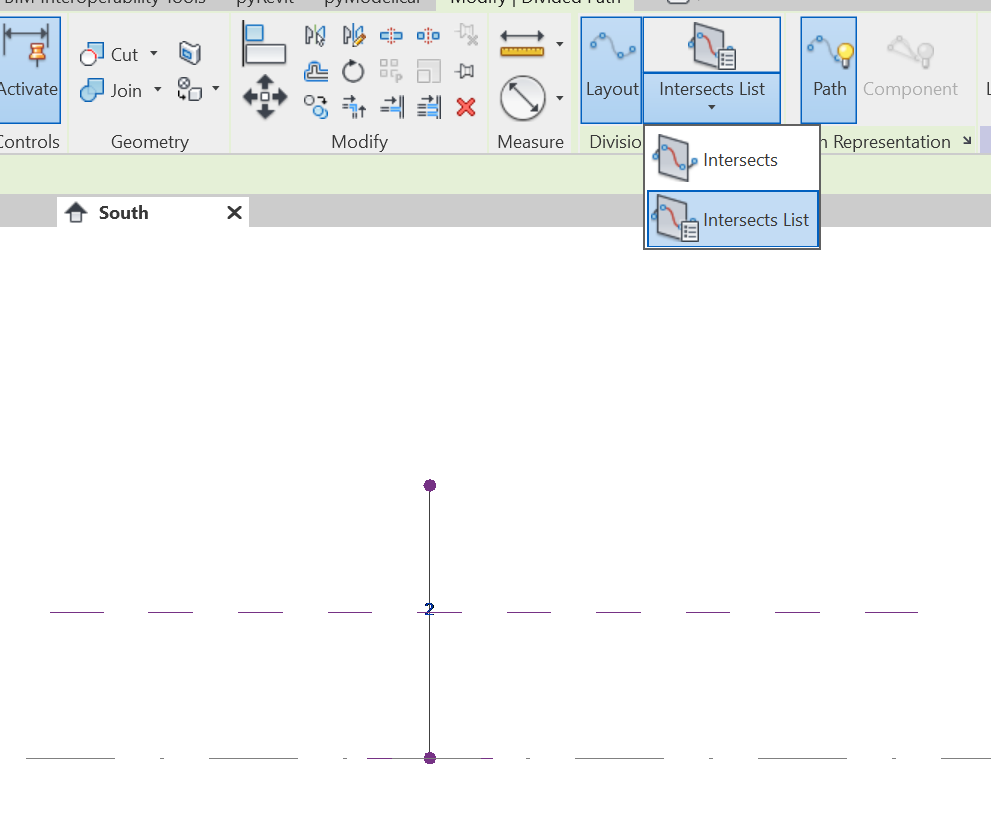
Task: Open the Aligned Dimension dropdown arrow
Action: [x=559, y=44]
